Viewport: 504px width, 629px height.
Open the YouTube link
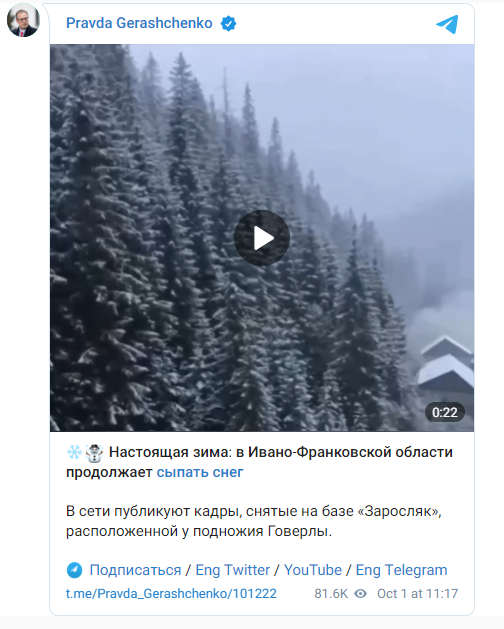(313, 570)
